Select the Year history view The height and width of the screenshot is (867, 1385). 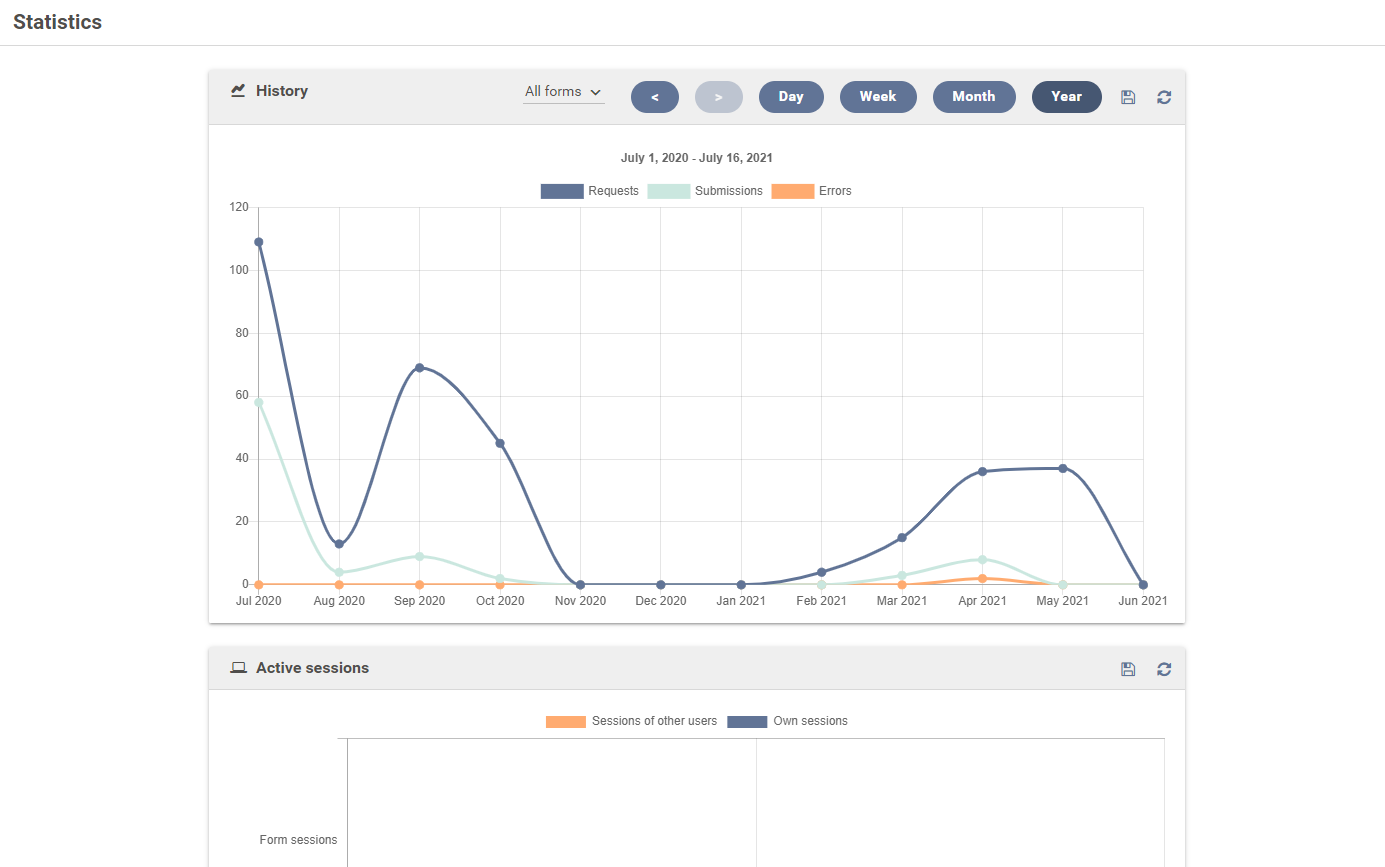pyautogui.click(x=1066, y=97)
